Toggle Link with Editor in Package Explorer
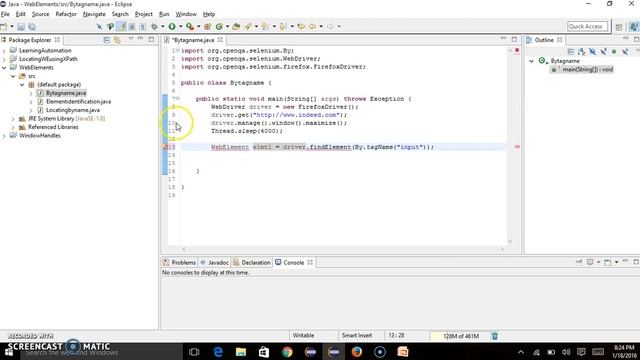The height and width of the screenshot is (360, 640). (x=118, y=40)
